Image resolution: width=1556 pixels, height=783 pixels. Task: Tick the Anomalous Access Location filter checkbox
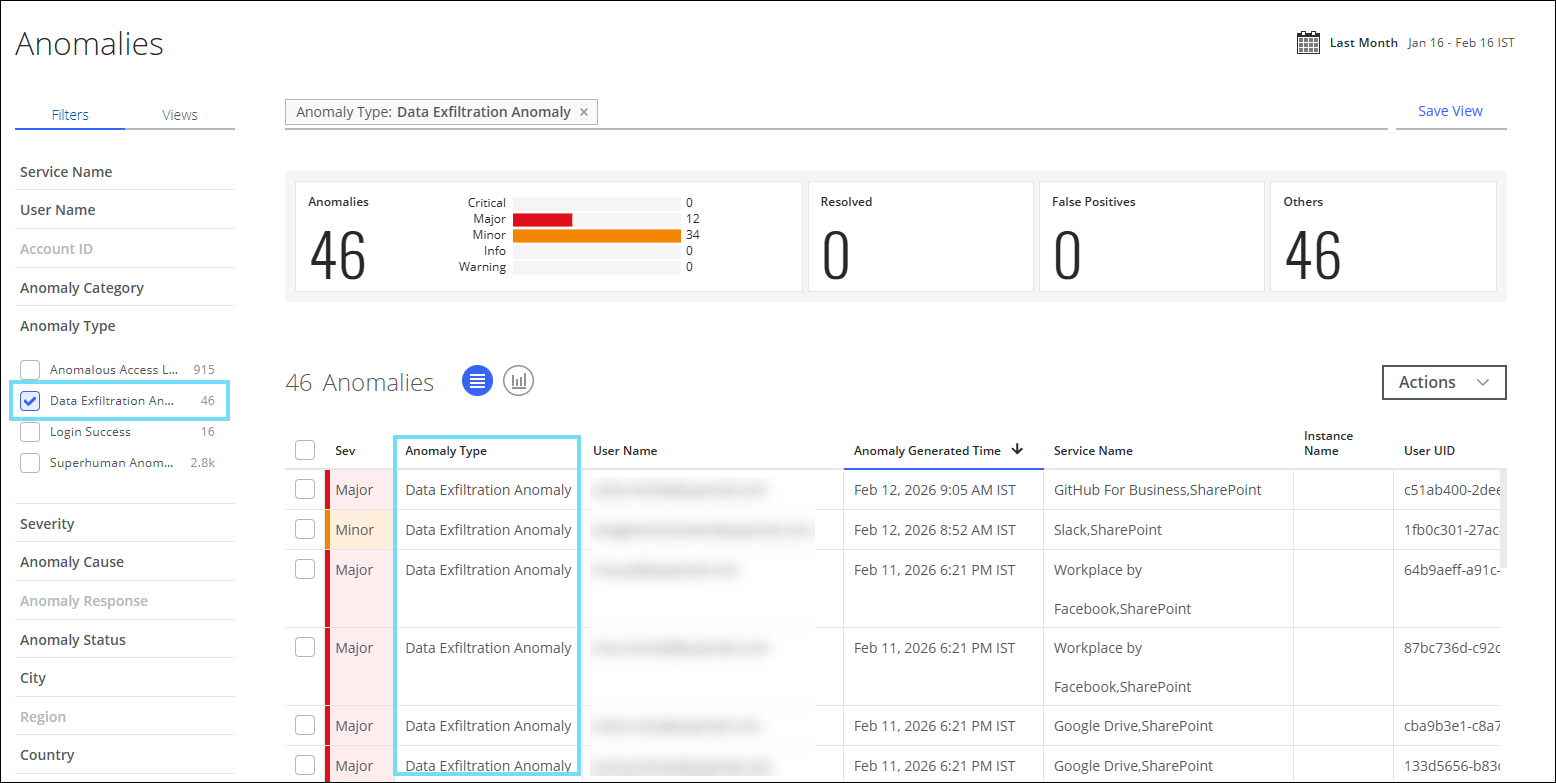31,370
